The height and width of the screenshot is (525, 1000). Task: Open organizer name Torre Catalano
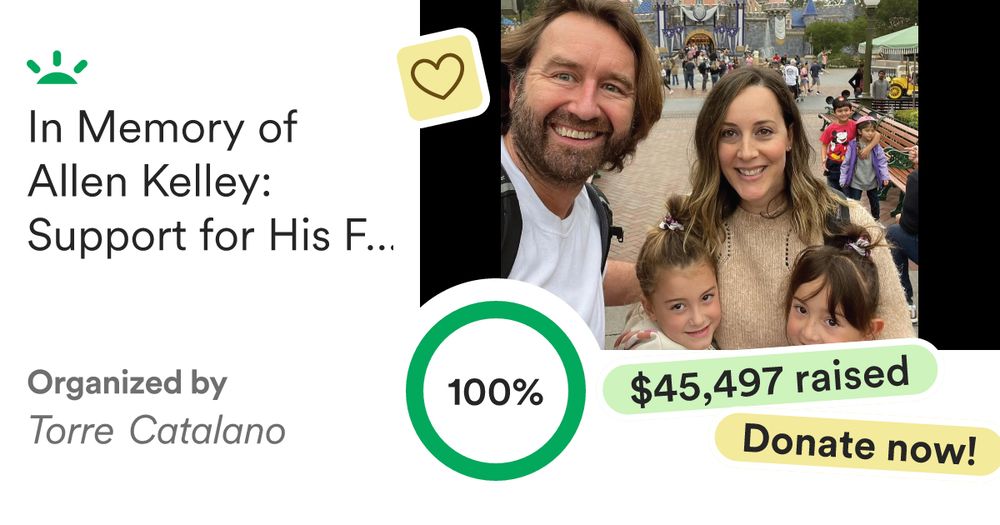(157, 431)
